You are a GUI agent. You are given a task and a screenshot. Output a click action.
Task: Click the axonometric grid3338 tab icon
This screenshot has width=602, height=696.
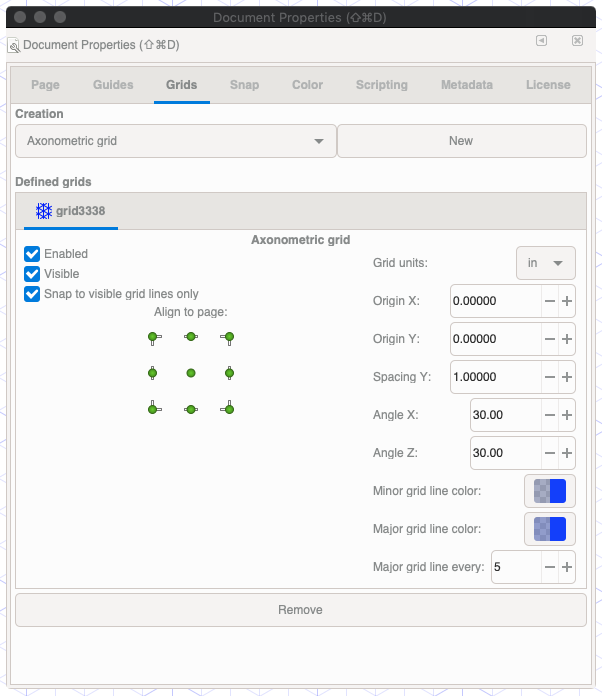(x=44, y=211)
